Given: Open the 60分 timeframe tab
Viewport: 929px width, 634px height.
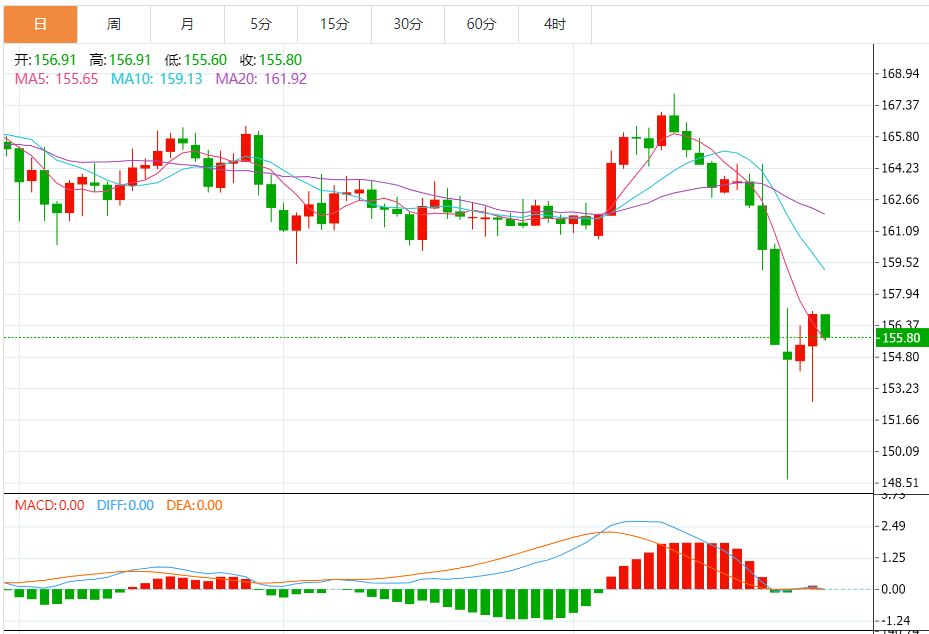Looking at the screenshot, I should [481, 24].
